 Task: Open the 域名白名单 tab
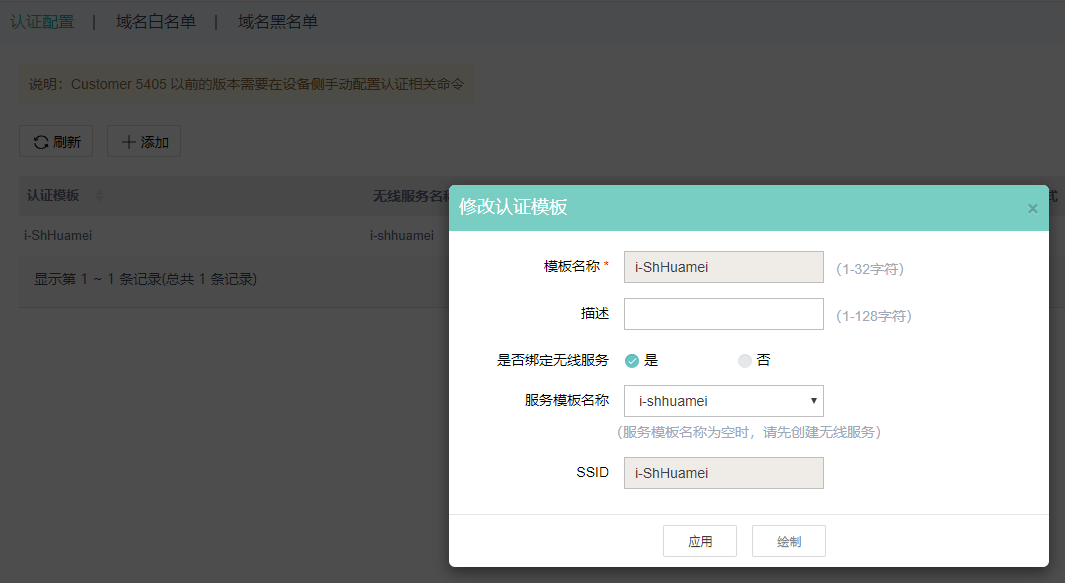click(156, 21)
